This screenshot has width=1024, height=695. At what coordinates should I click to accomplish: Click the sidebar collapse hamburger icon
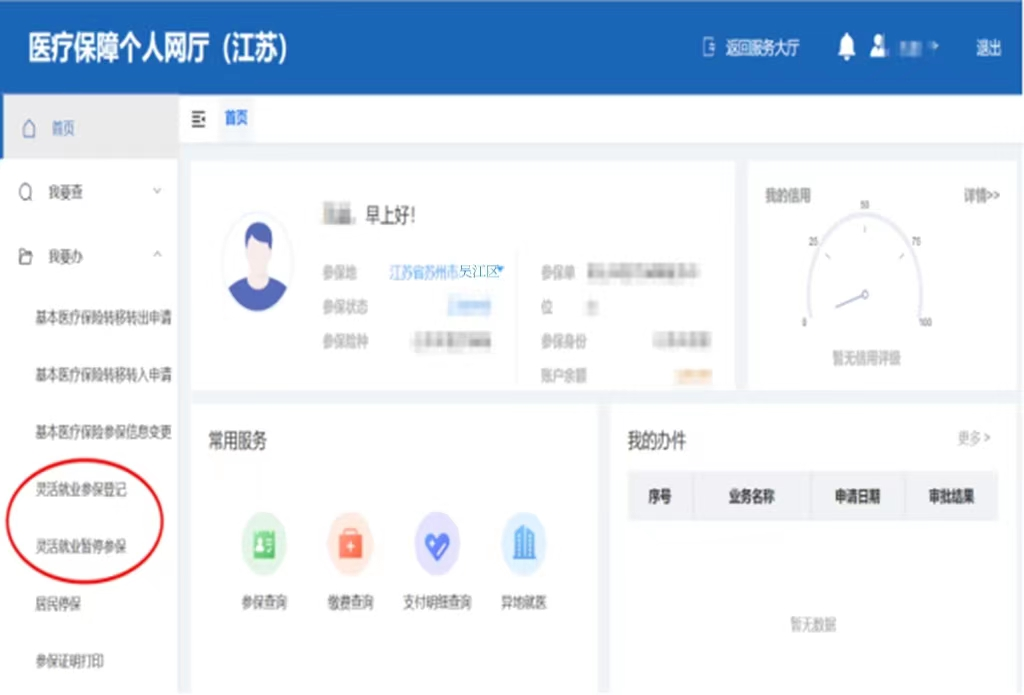[x=198, y=119]
